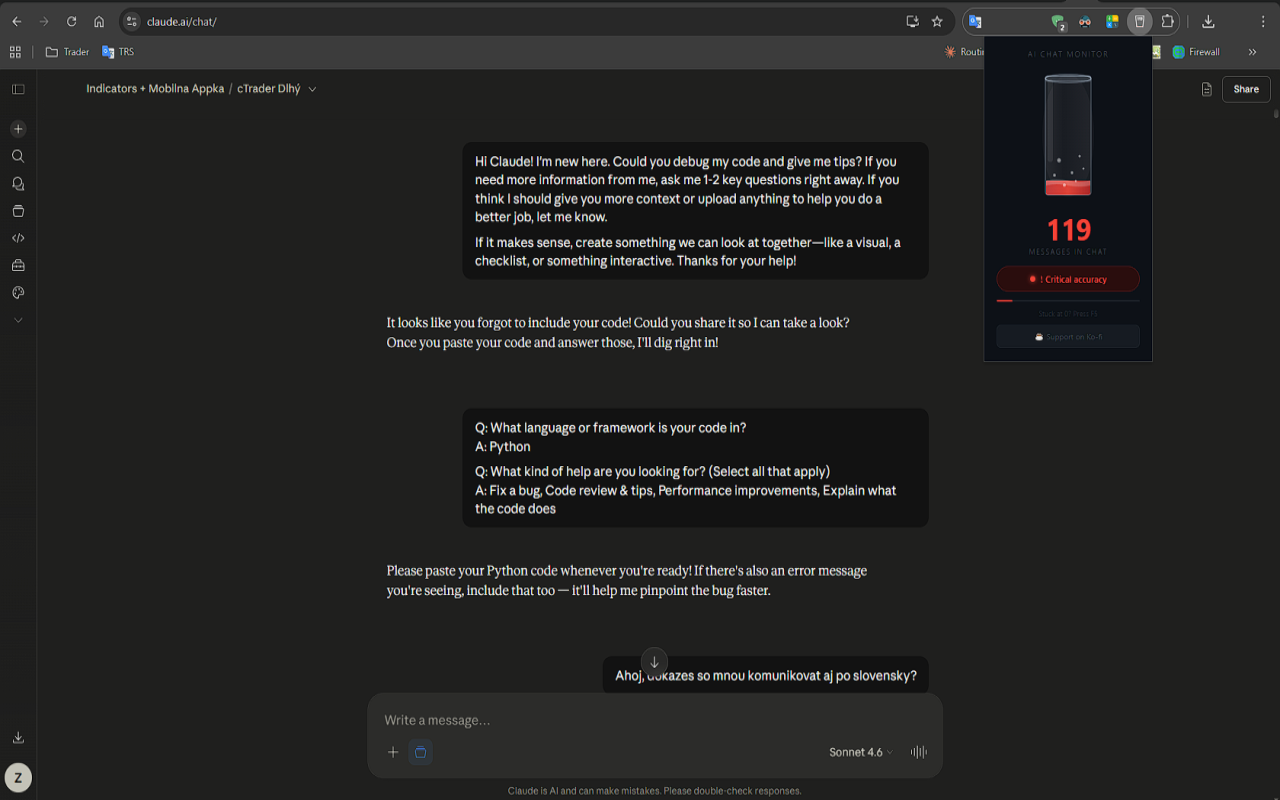
Task: Open the toolbox icon in sidebar
Action: click(18, 266)
